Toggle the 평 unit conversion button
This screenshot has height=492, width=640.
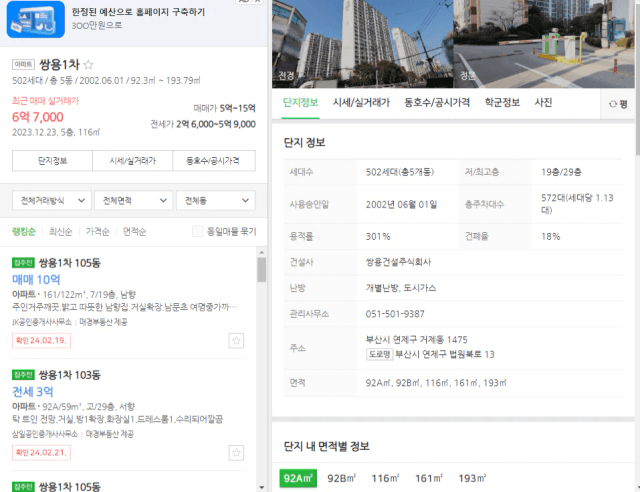618,104
